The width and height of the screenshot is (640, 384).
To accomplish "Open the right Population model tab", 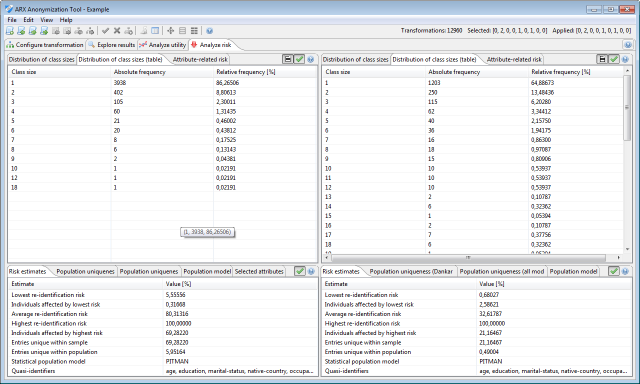I will (573, 271).
